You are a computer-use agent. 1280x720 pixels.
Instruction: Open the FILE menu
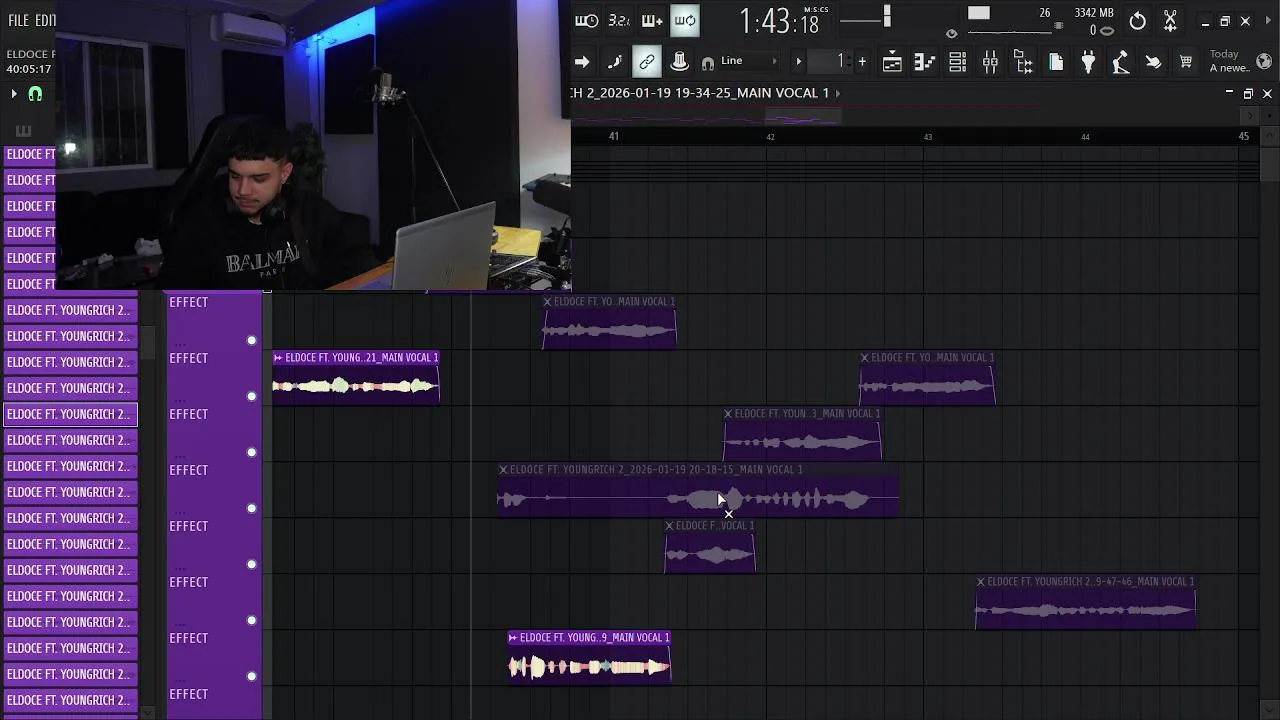pos(18,20)
